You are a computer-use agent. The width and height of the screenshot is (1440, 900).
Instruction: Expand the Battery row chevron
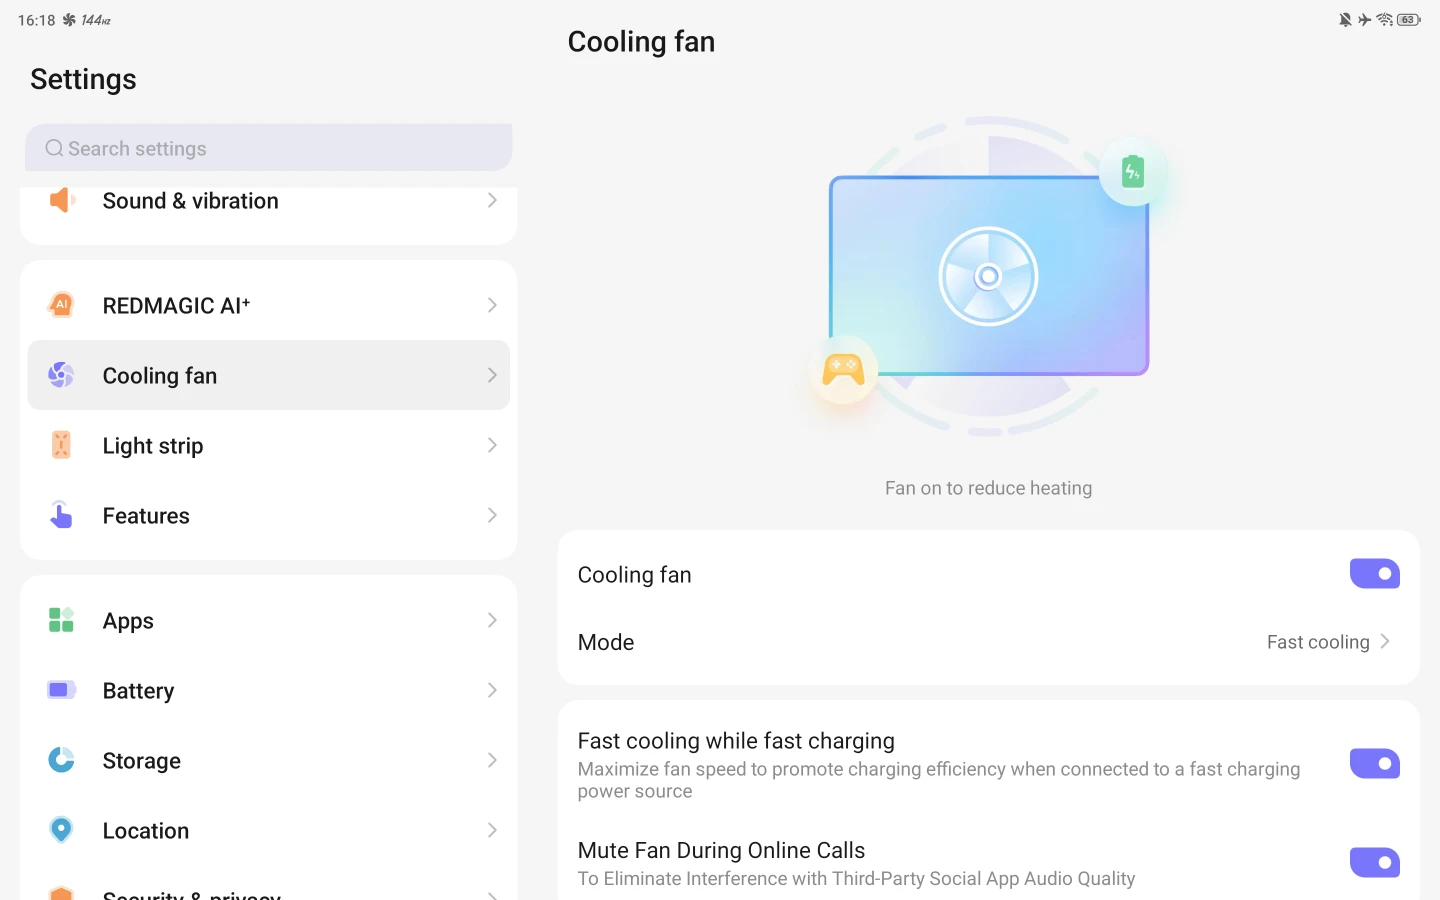click(492, 690)
